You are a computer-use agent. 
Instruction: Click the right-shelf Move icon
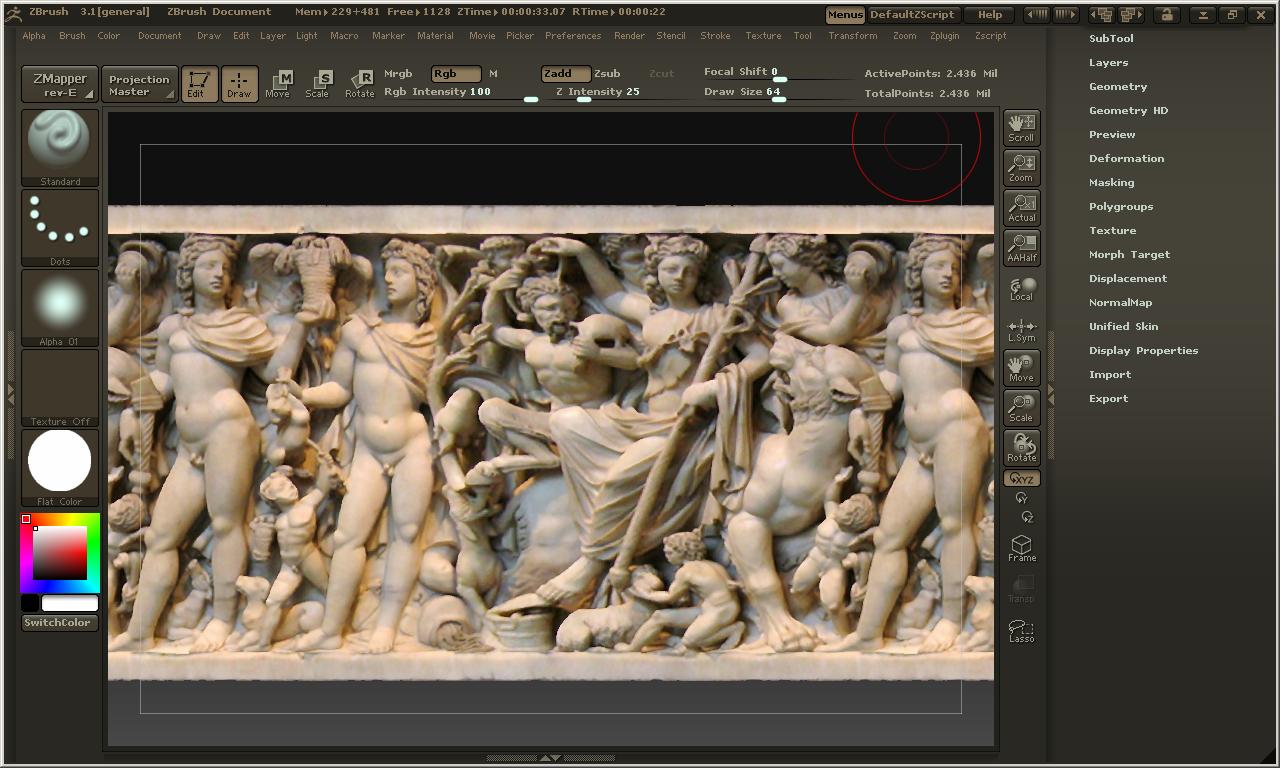tap(1021, 367)
